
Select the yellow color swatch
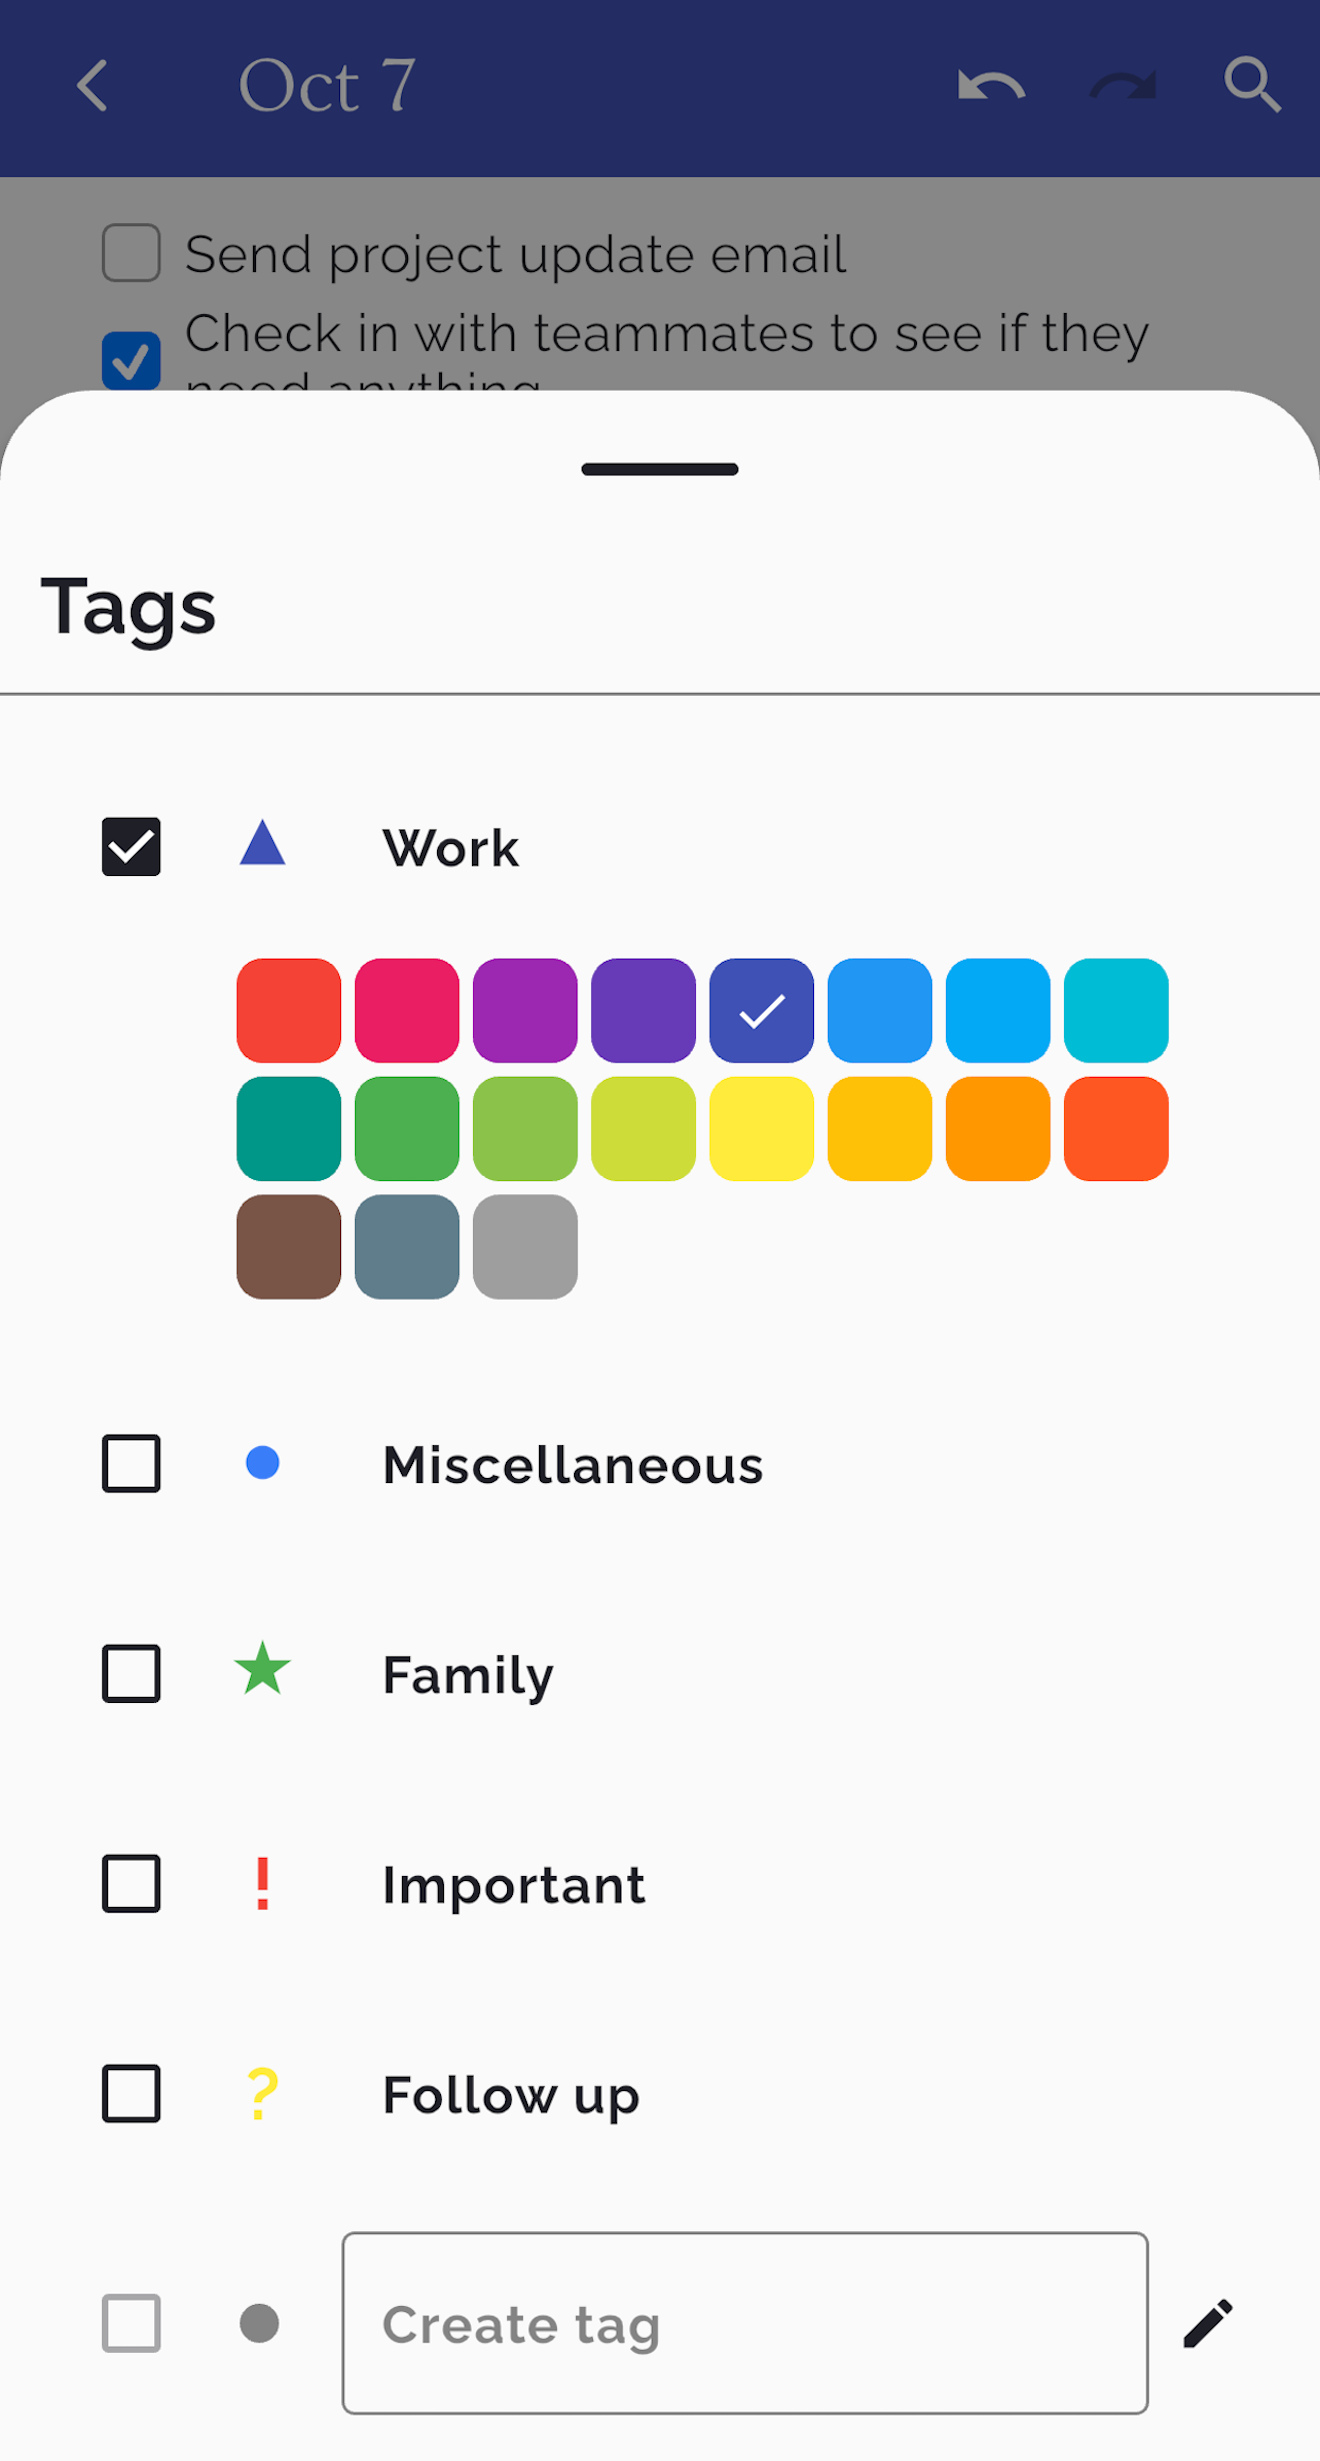point(760,1130)
